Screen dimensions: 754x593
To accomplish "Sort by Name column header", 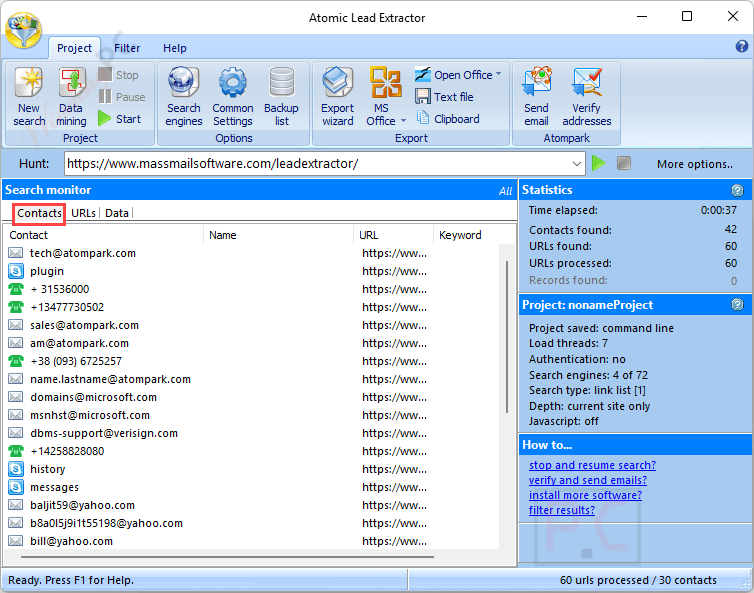I will pos(278,235).
